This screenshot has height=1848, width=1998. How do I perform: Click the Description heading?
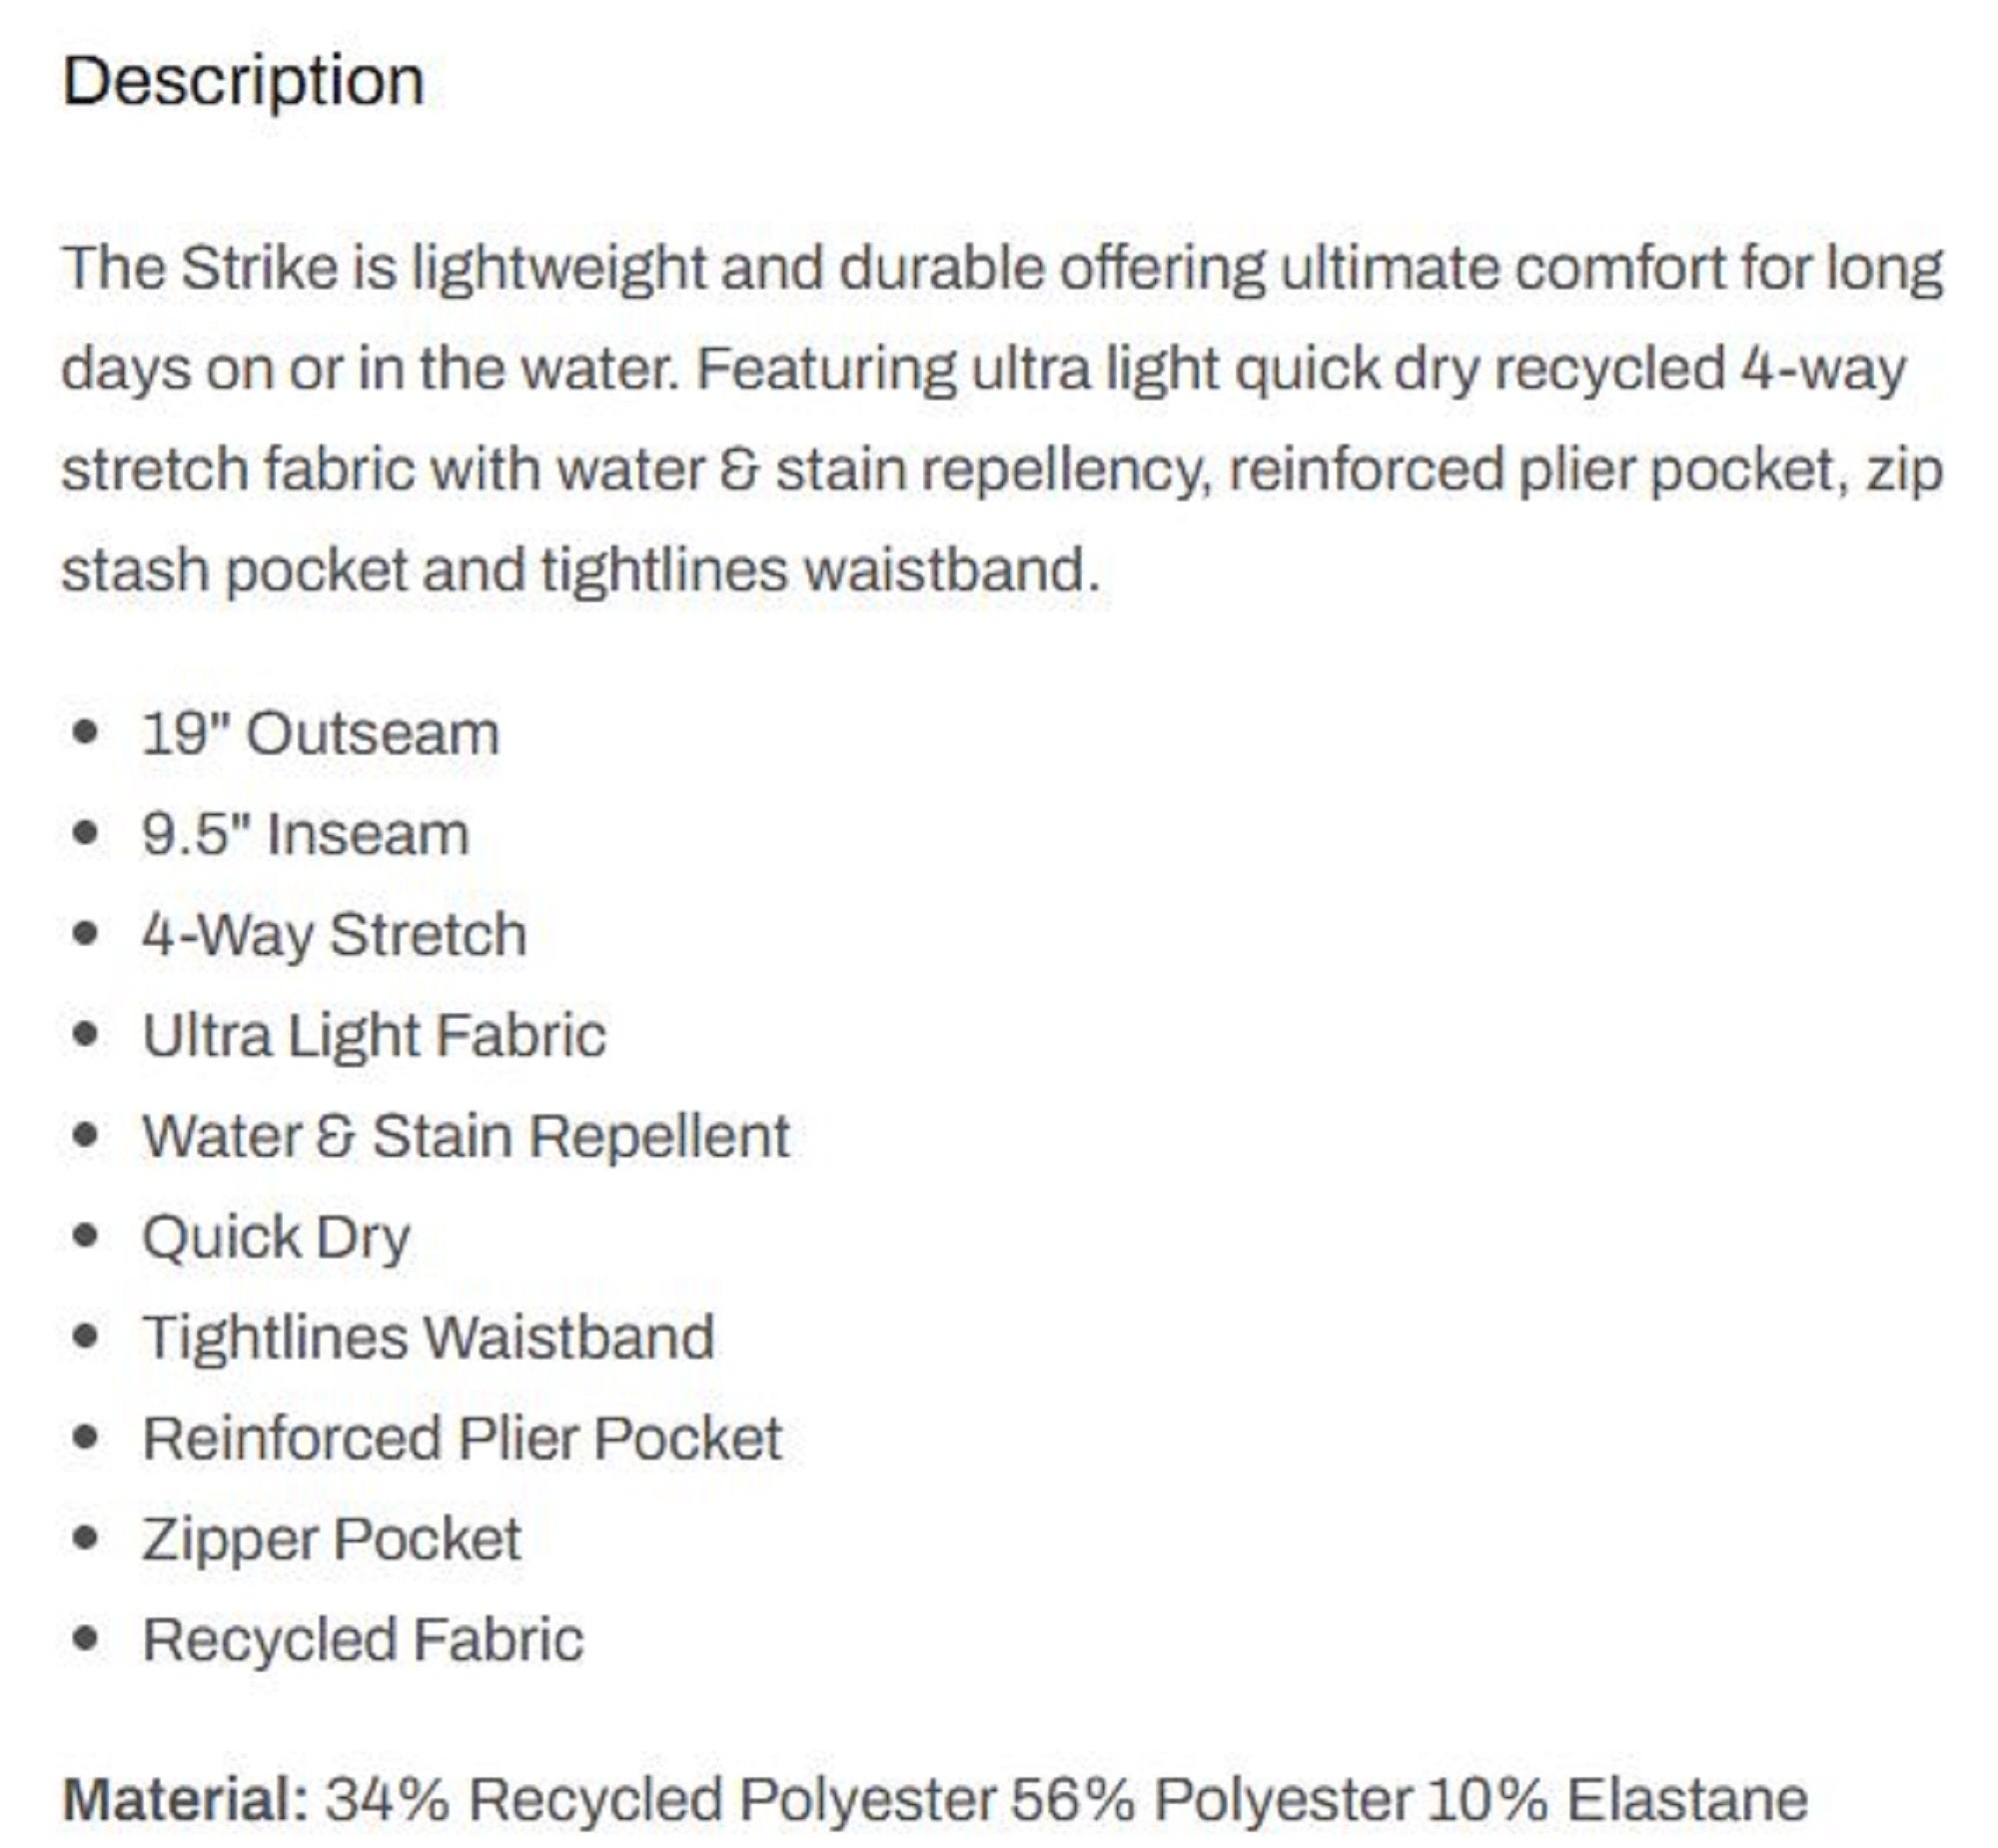click(243, 81)
